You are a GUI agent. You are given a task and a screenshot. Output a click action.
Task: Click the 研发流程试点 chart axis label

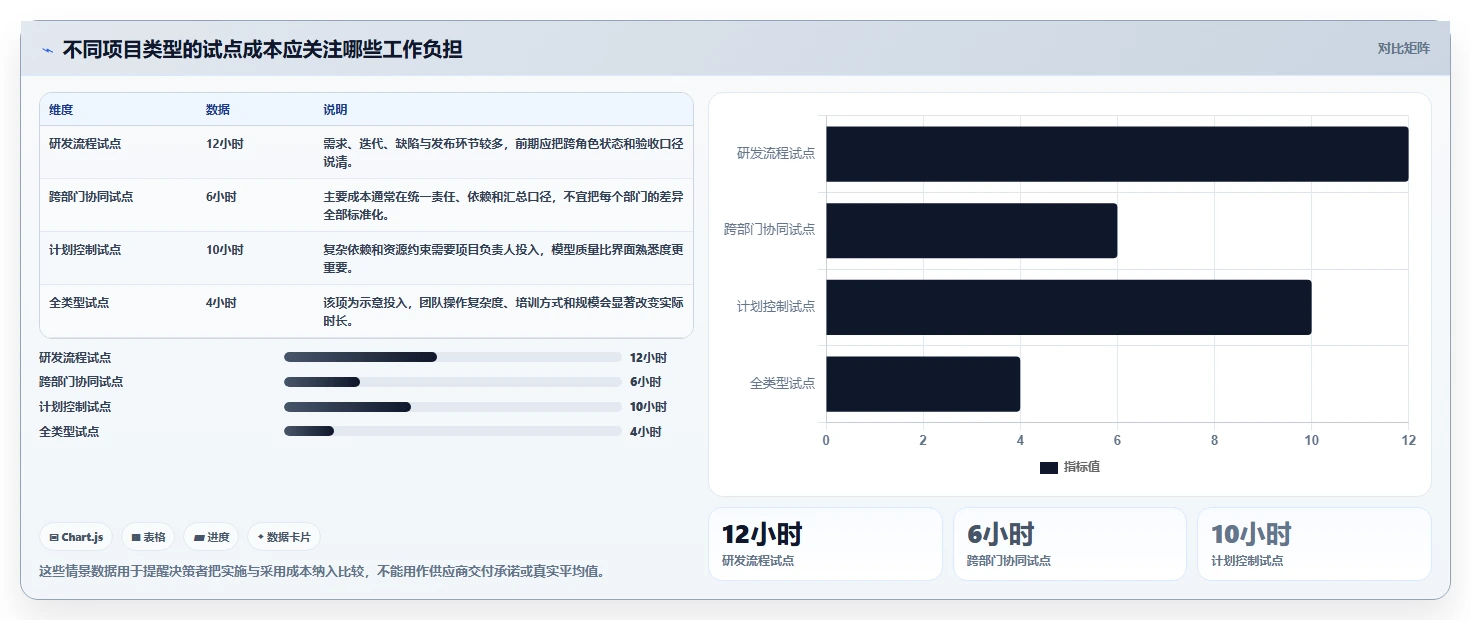(x=776, y=154)
